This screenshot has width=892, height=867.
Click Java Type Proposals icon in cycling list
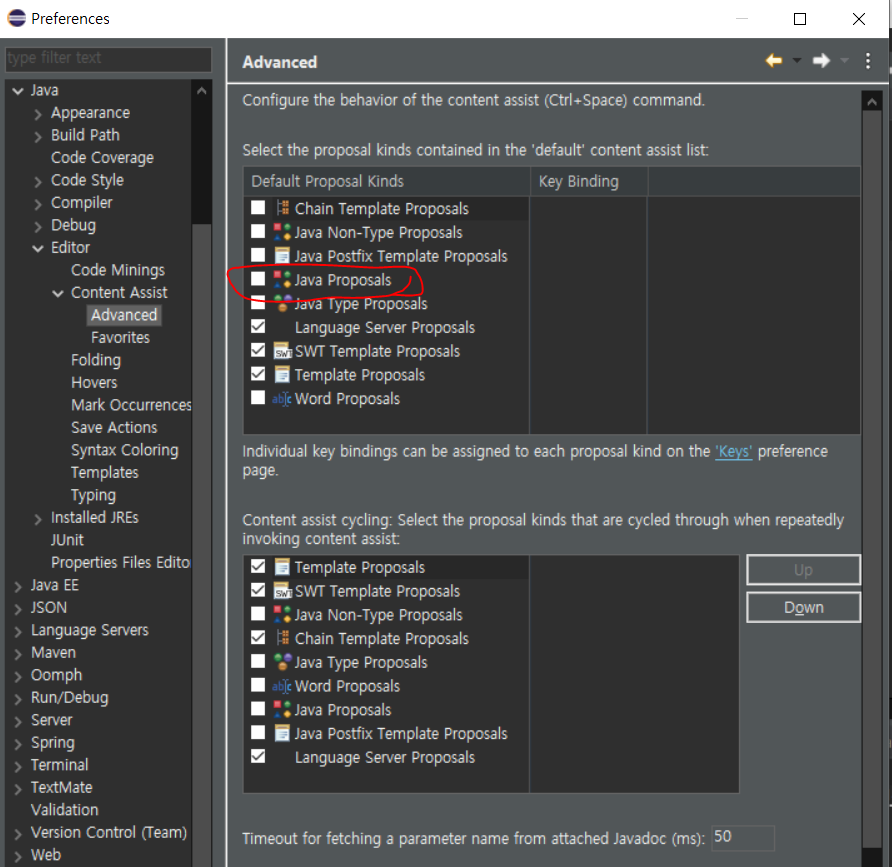coord(283,662)
